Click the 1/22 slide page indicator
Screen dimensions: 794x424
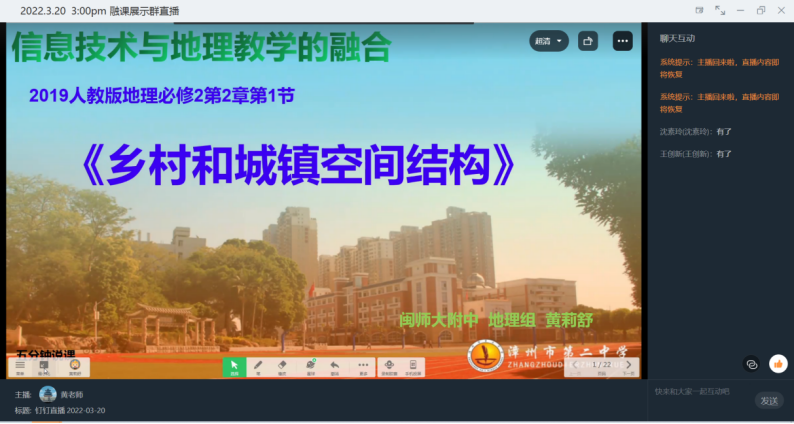pyautogui.click(x=602, y=365)
